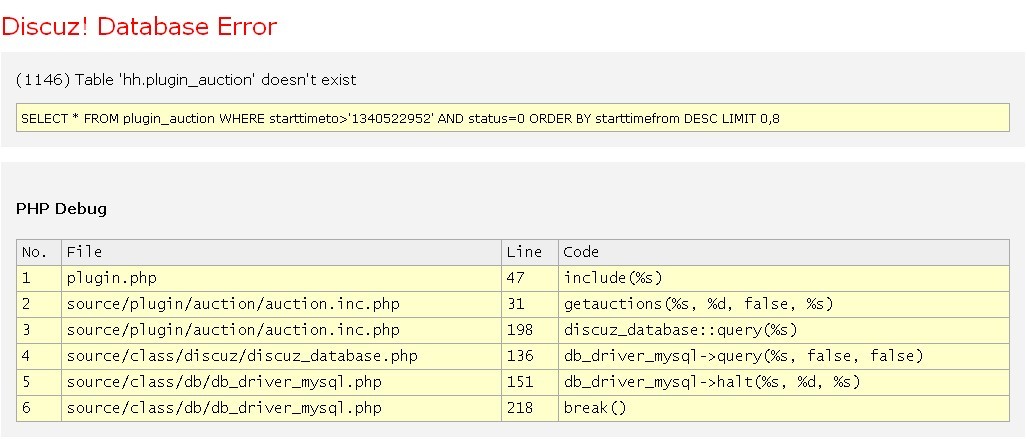Click the getauctions code cell
The height and width of the screenshot is (439, 1027).
click(698, 304)
